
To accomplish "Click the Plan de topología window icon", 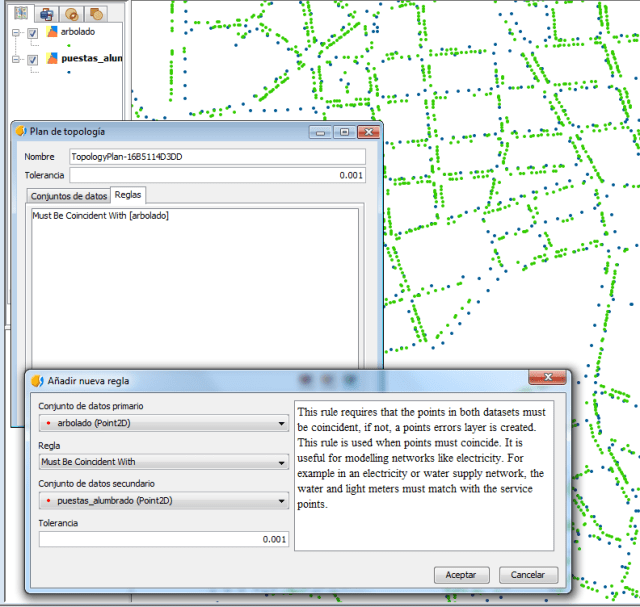I will click(x=21, y=132).
